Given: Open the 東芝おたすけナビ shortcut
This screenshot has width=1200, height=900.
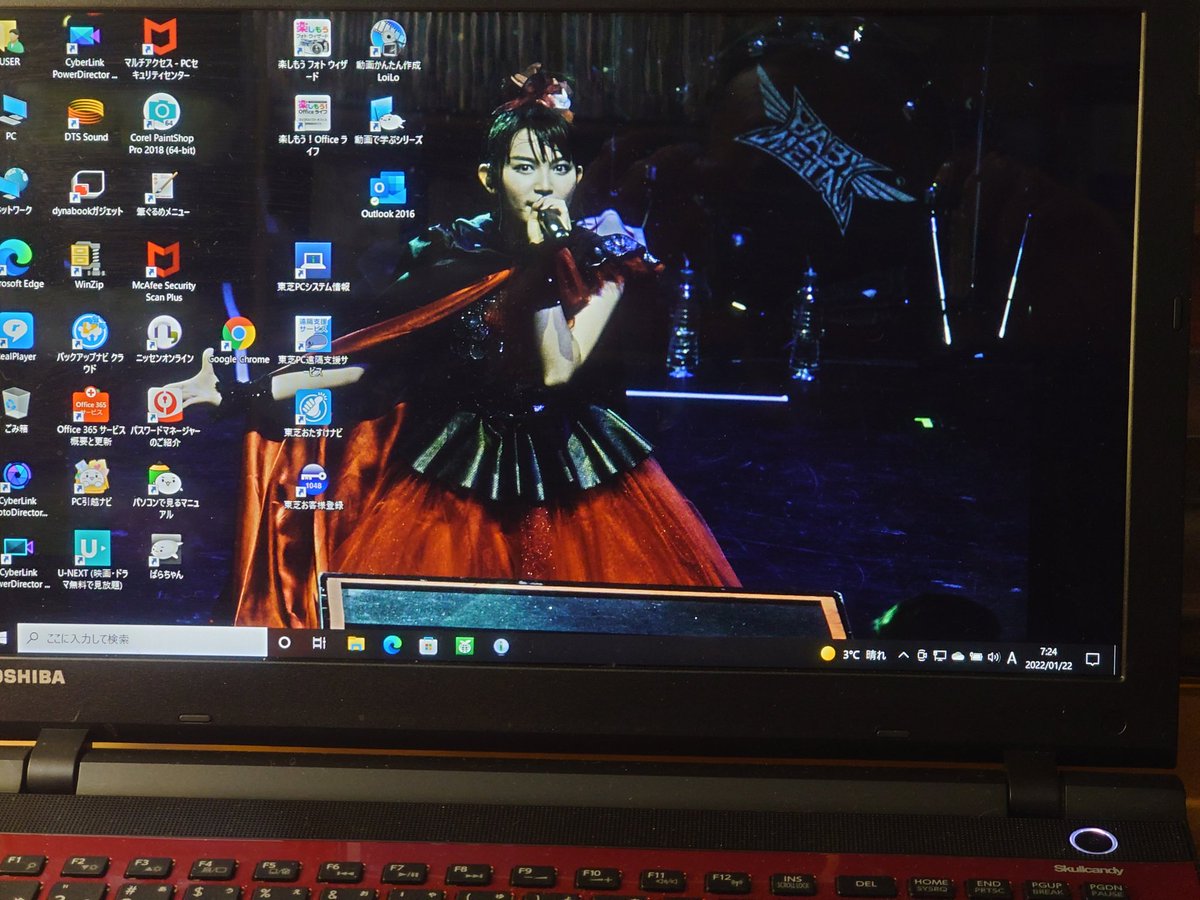Looking at the screenshot, I should coord(313,413).
